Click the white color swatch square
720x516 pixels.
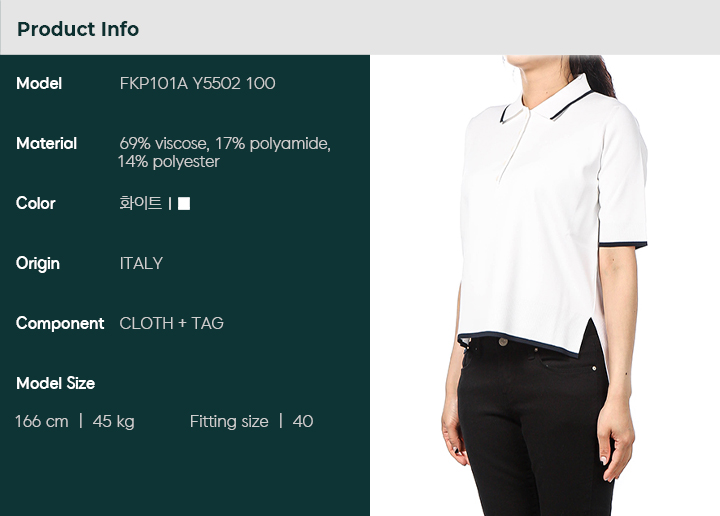pos(184,203)
